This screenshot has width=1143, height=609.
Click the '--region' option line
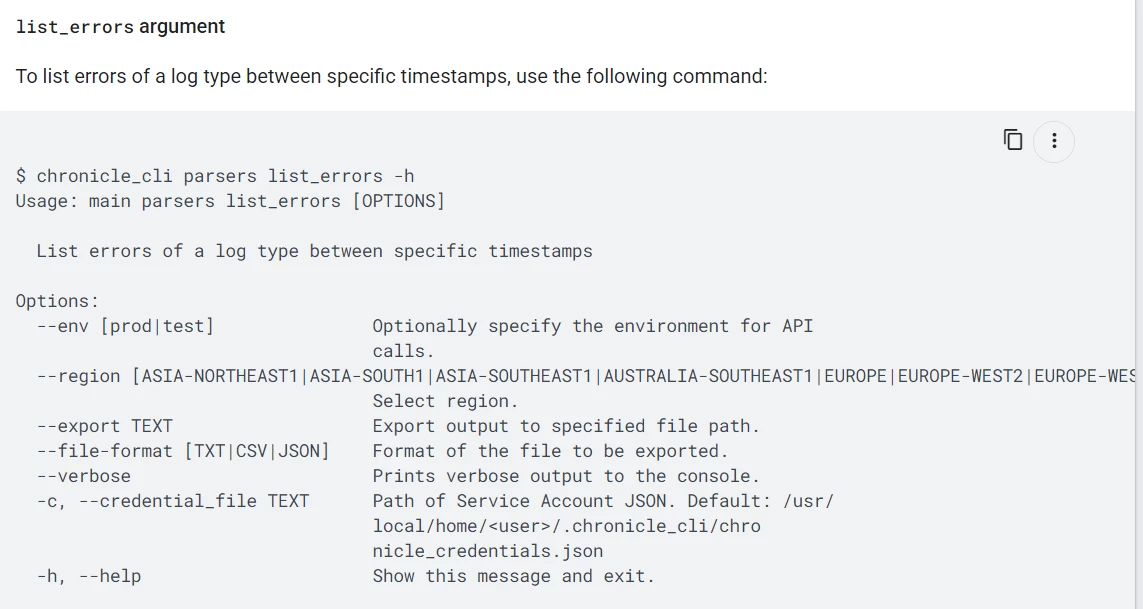(x=586, y=376)
